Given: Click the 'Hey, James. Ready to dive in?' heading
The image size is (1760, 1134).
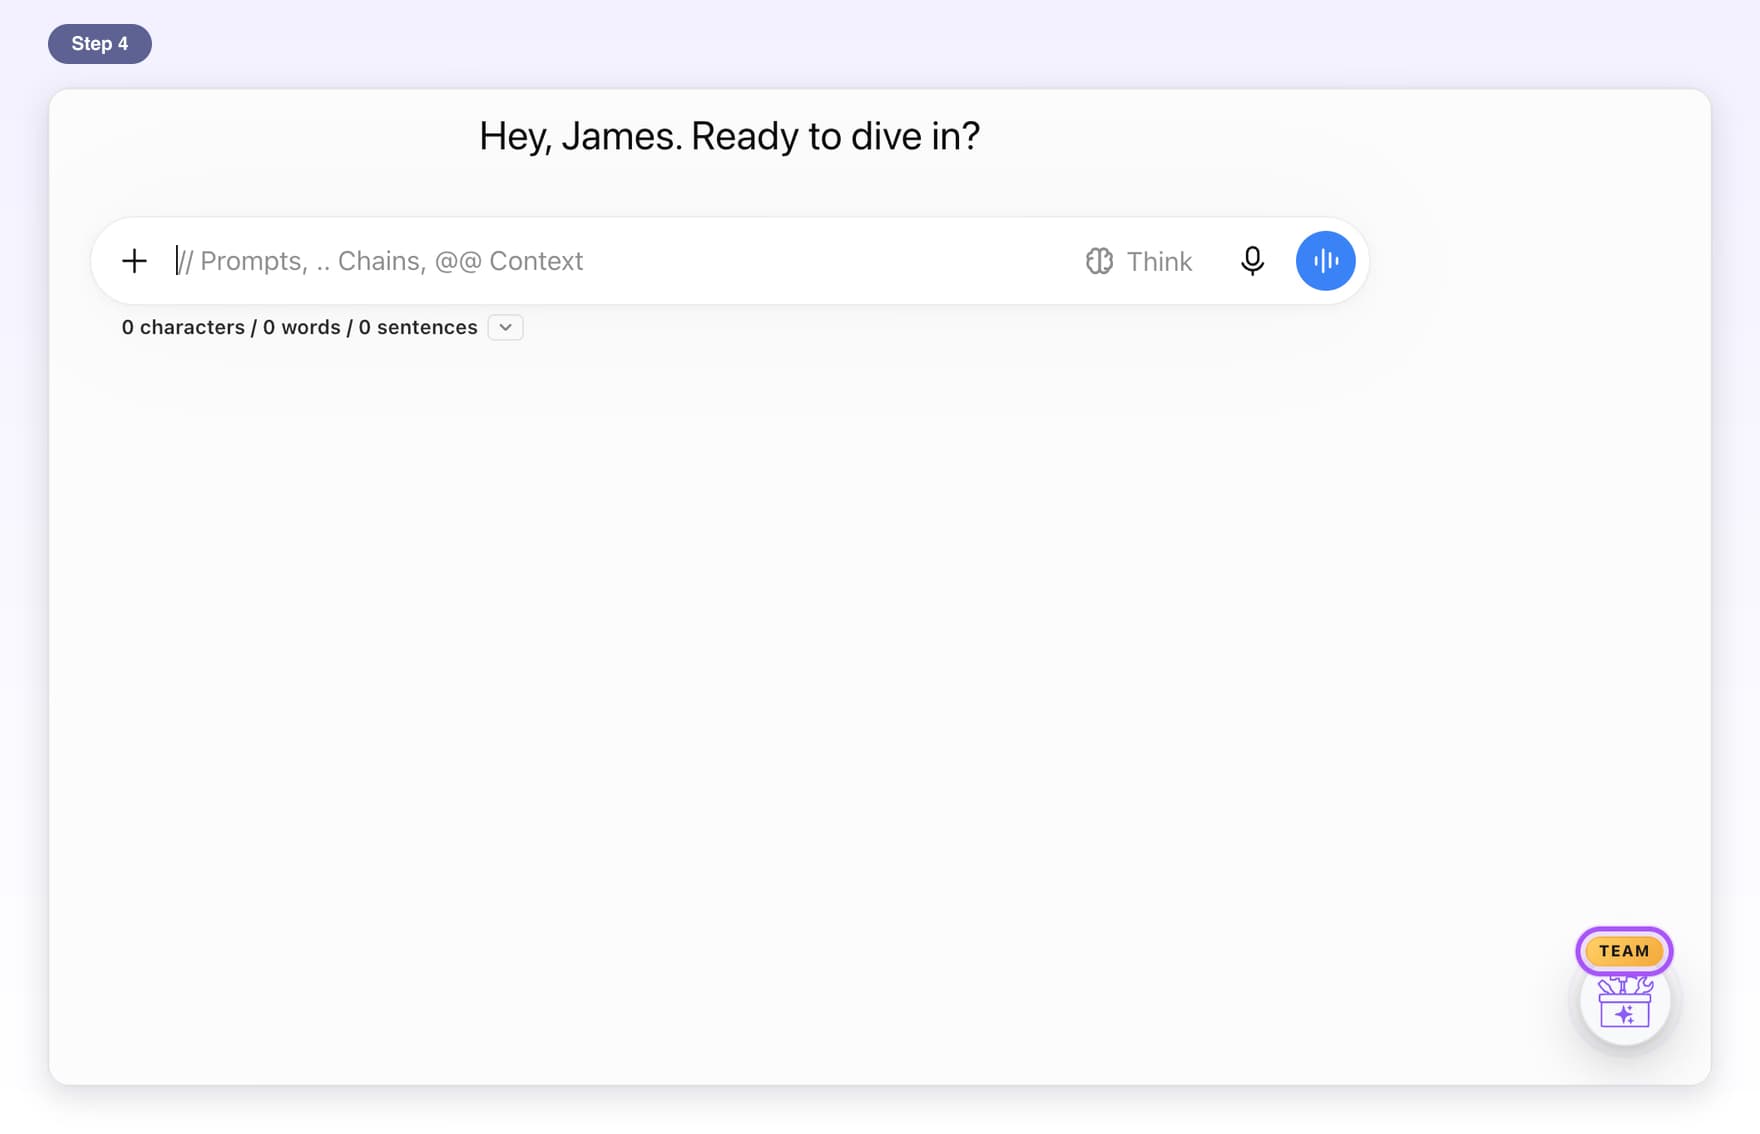Looking at the screenshot, I should tap(729, 137).
